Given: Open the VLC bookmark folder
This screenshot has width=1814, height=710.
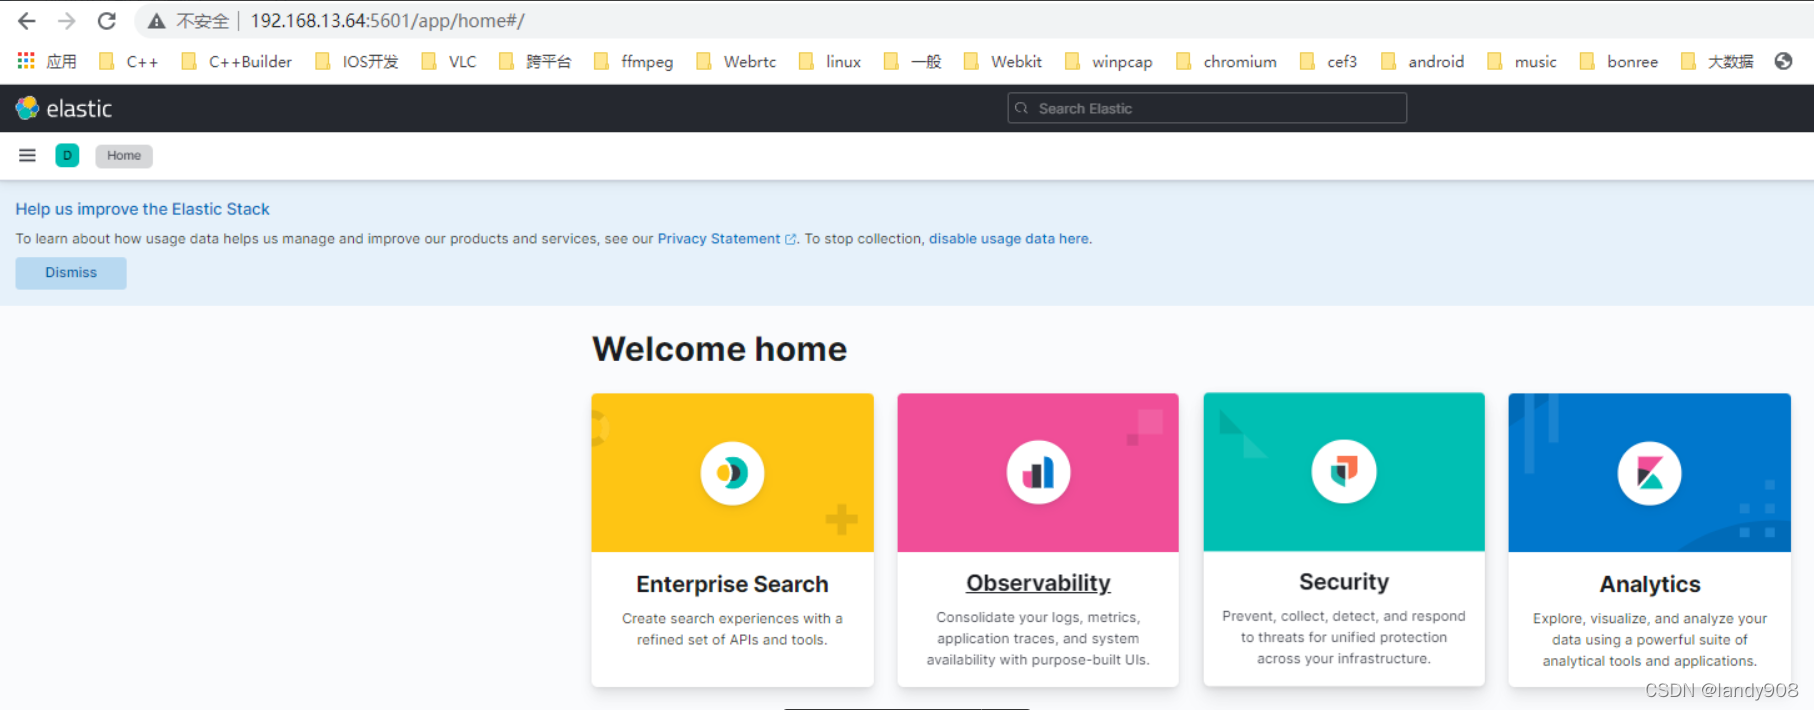Looking at the screenshot, I should 449,61.
